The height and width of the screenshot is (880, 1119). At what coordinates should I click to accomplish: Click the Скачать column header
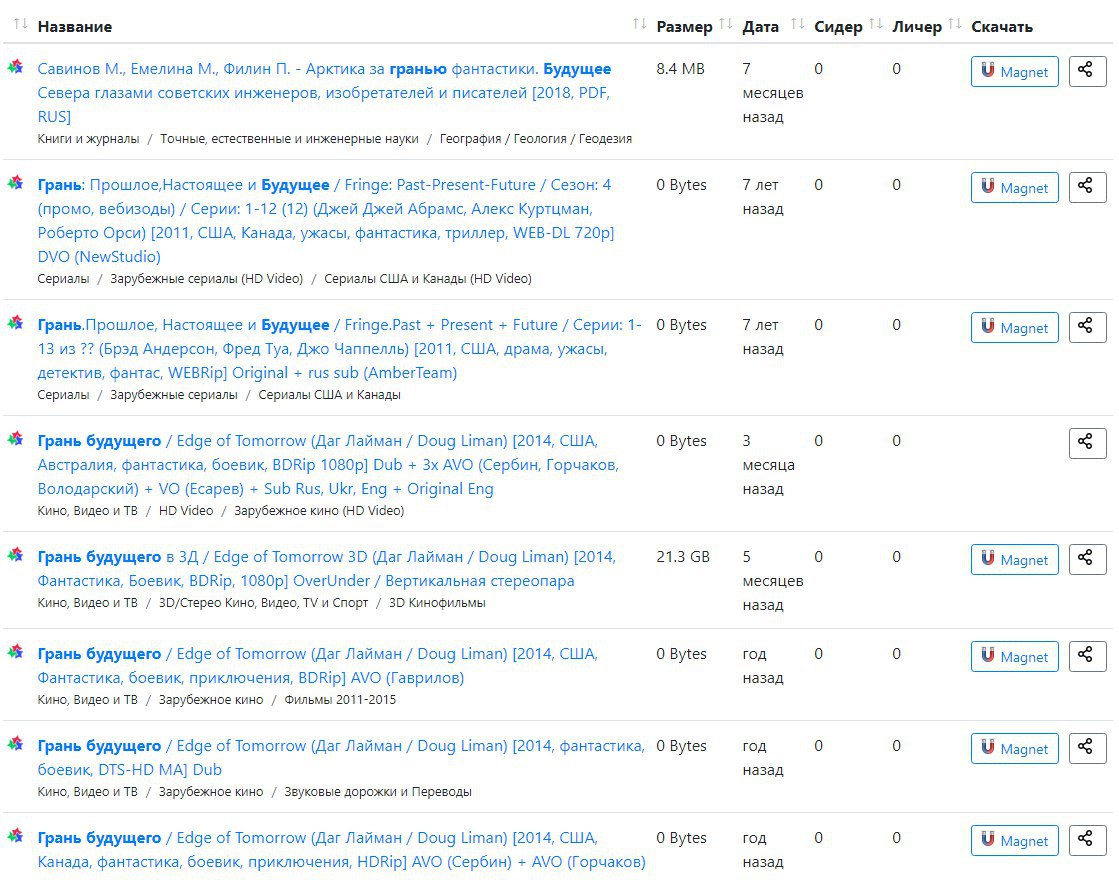tap(1002, 26)
